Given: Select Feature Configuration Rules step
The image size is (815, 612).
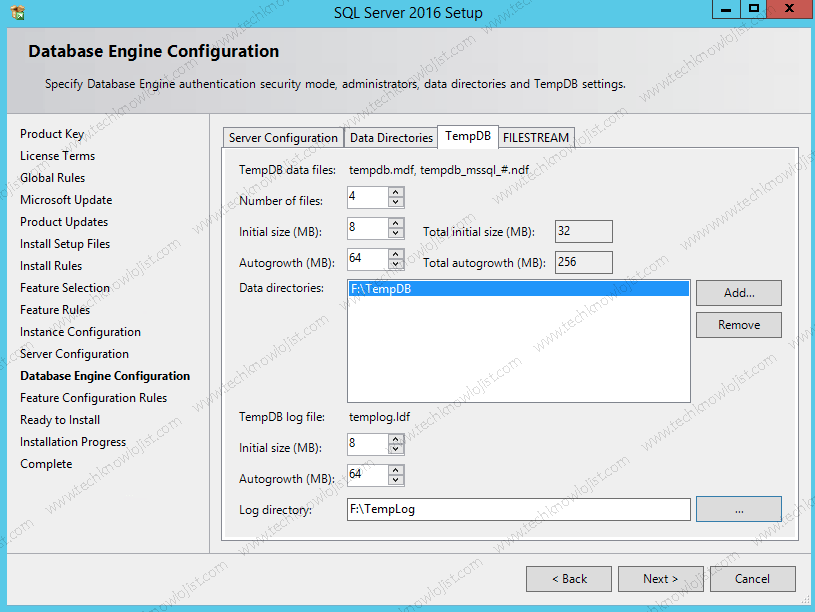Looking at the screenshot, I should [x=94, y=398].
